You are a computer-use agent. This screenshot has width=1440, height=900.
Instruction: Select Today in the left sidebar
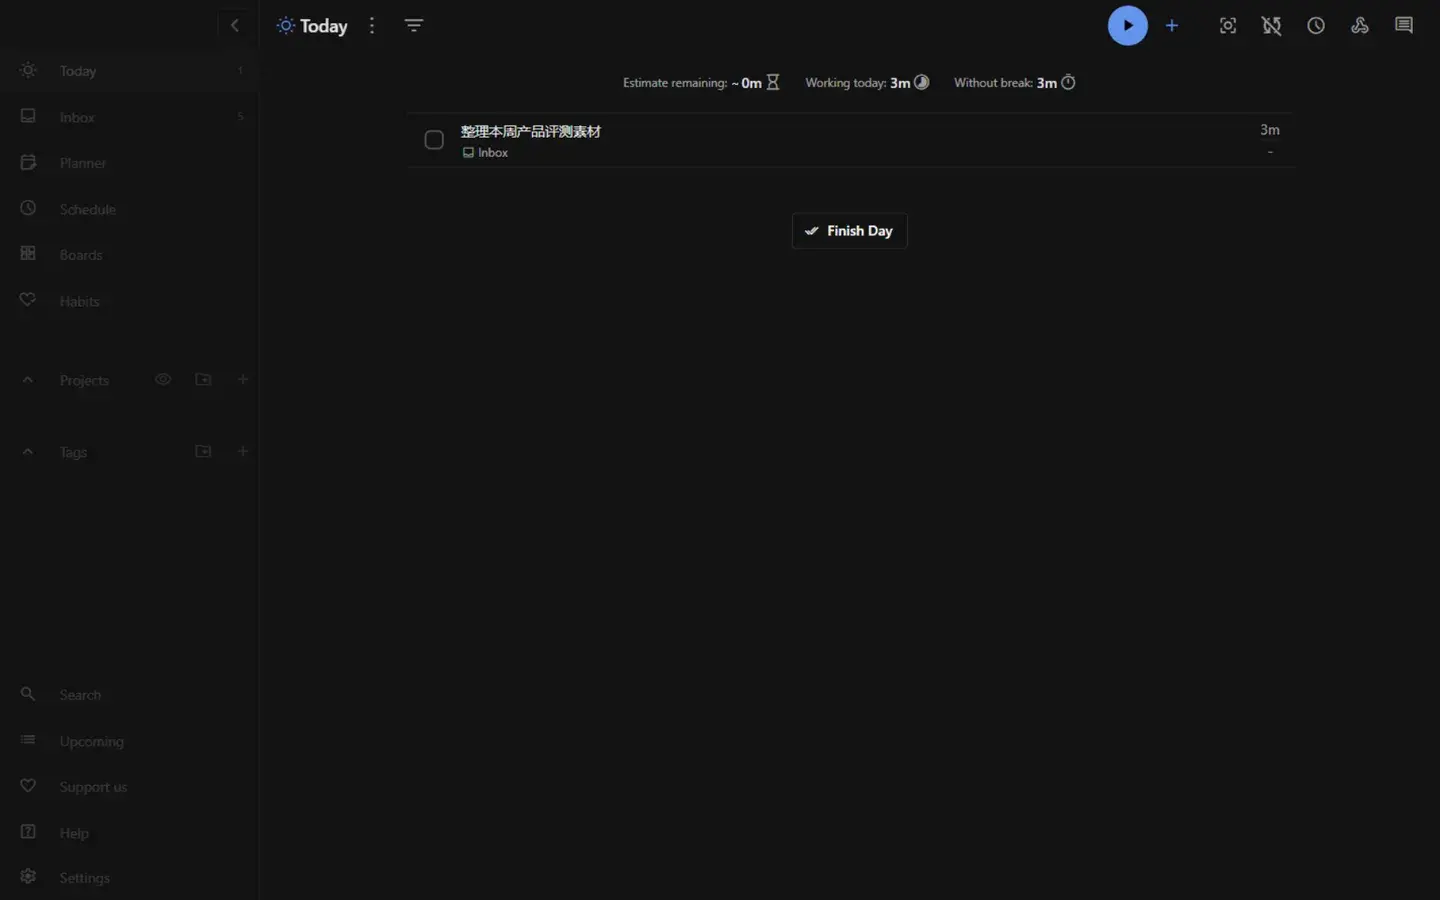(130, 71)
